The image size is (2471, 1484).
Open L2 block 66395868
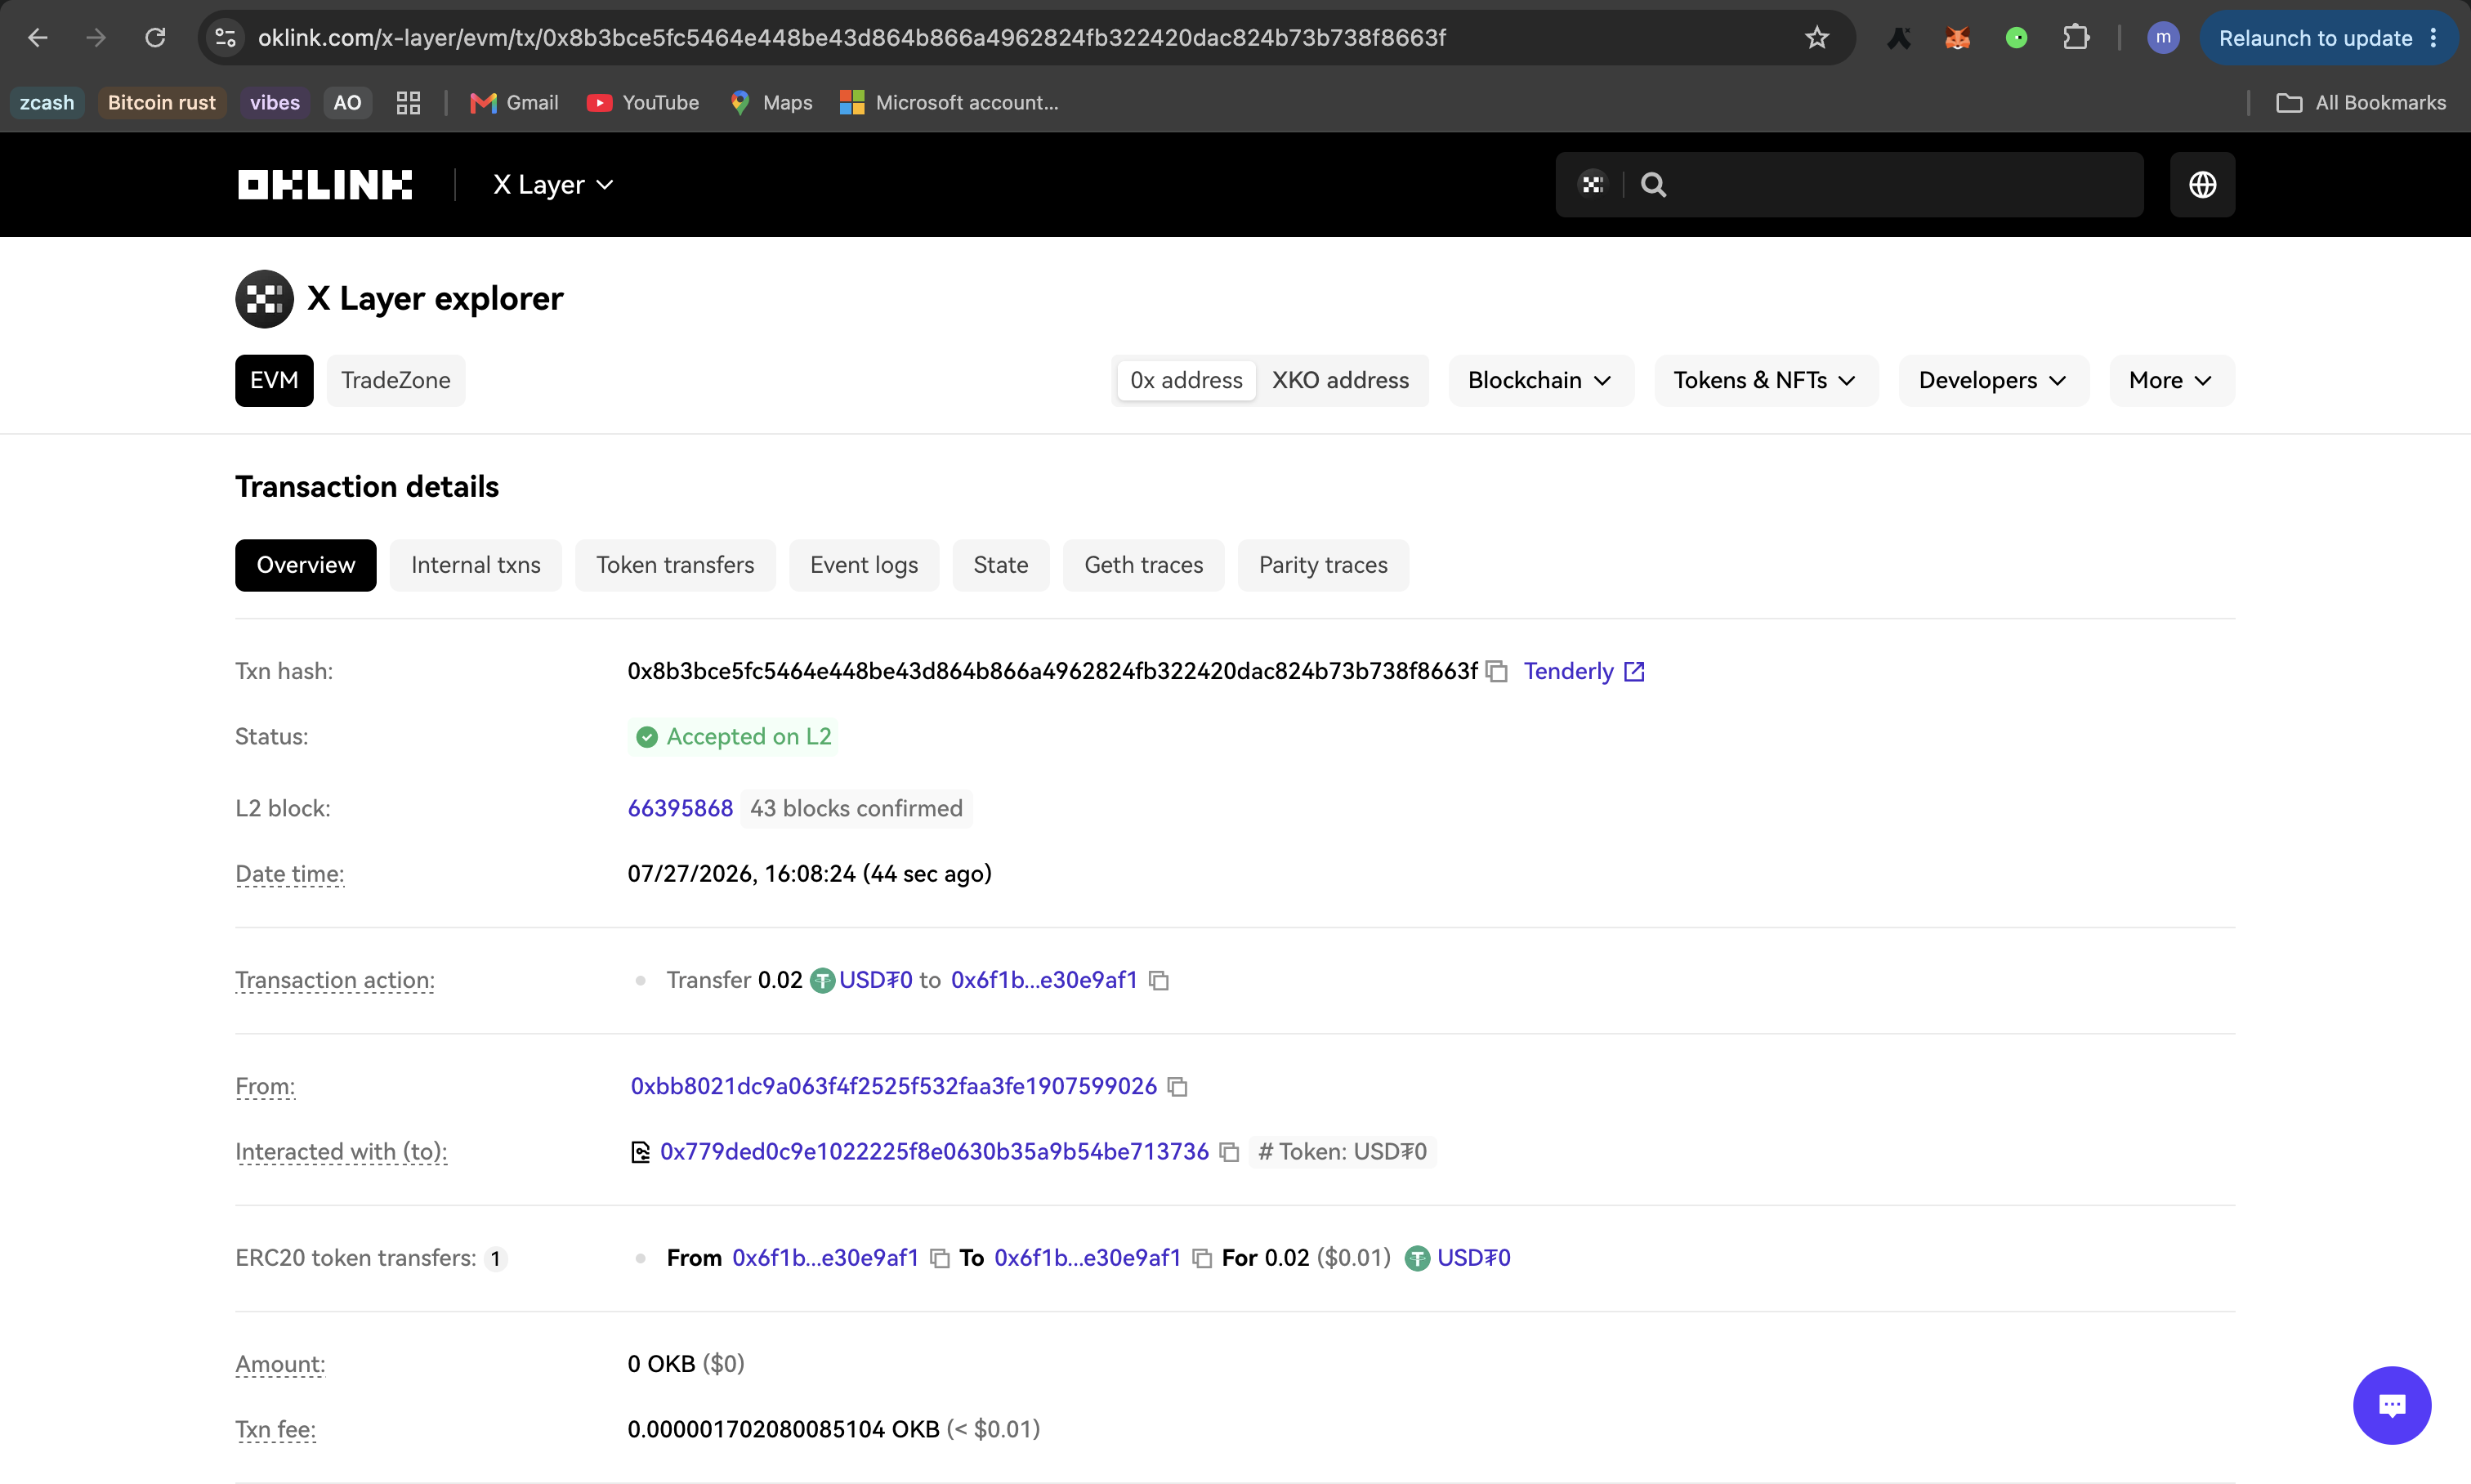point(680,808)
